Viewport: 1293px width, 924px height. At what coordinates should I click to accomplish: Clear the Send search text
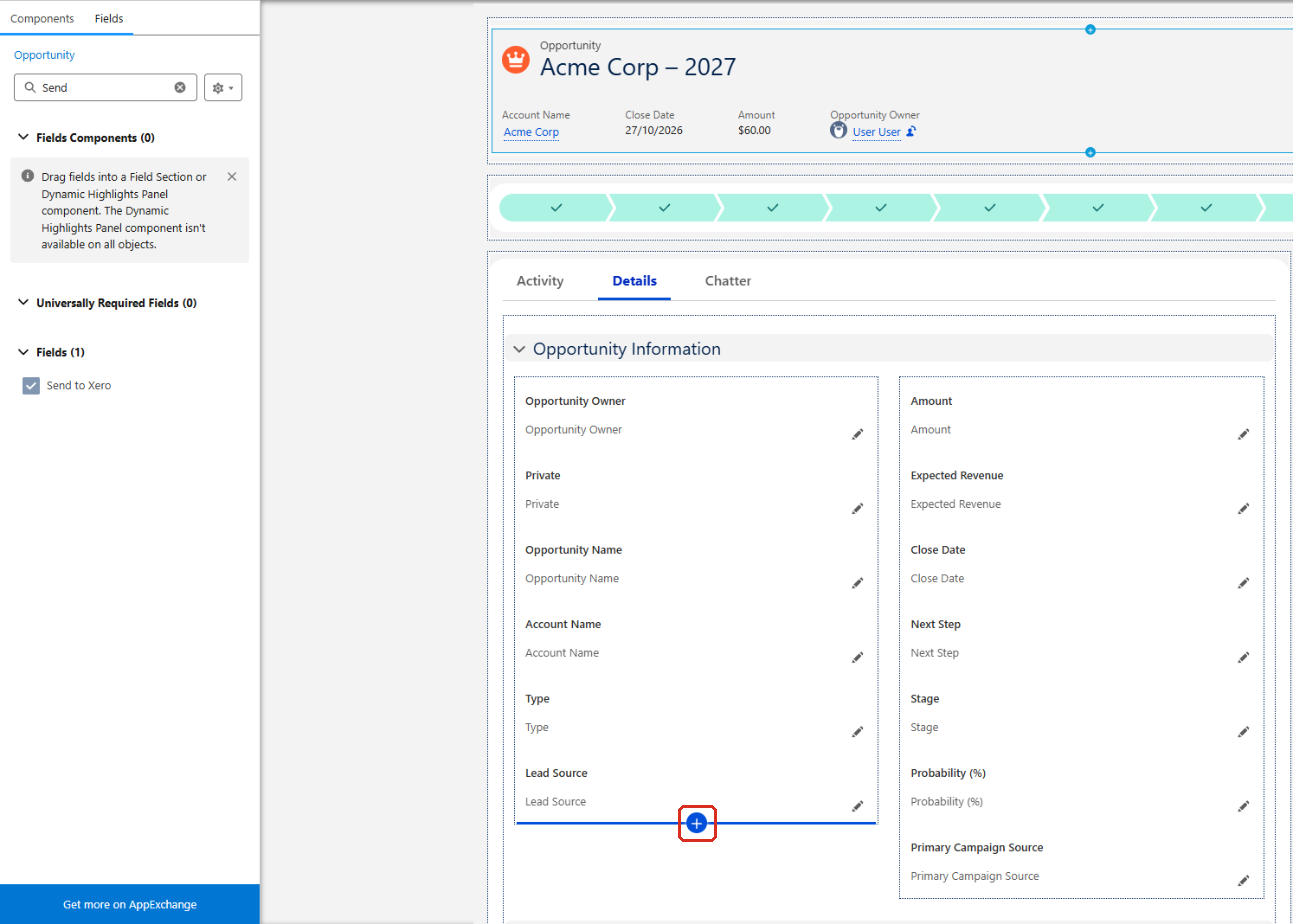[180, 88]
